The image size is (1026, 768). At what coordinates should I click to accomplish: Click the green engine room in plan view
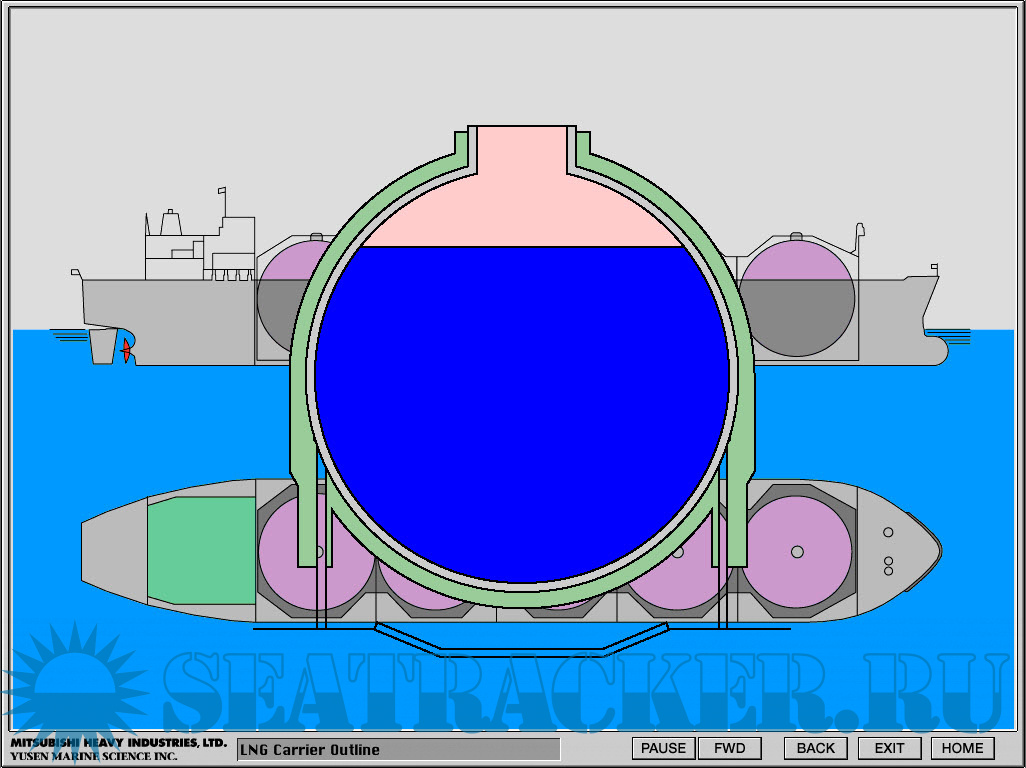point(201,551)
